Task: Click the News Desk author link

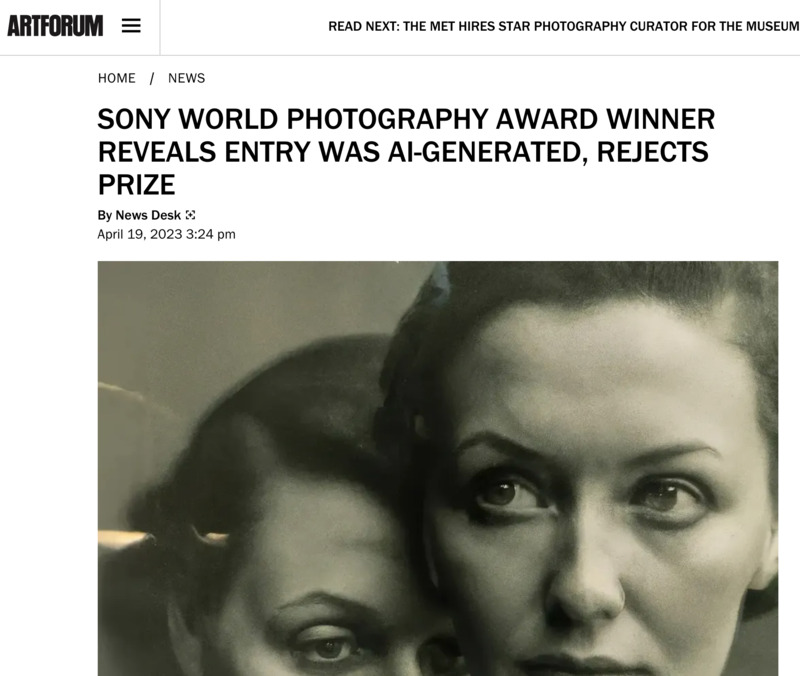Action: [x=148, y=215]
